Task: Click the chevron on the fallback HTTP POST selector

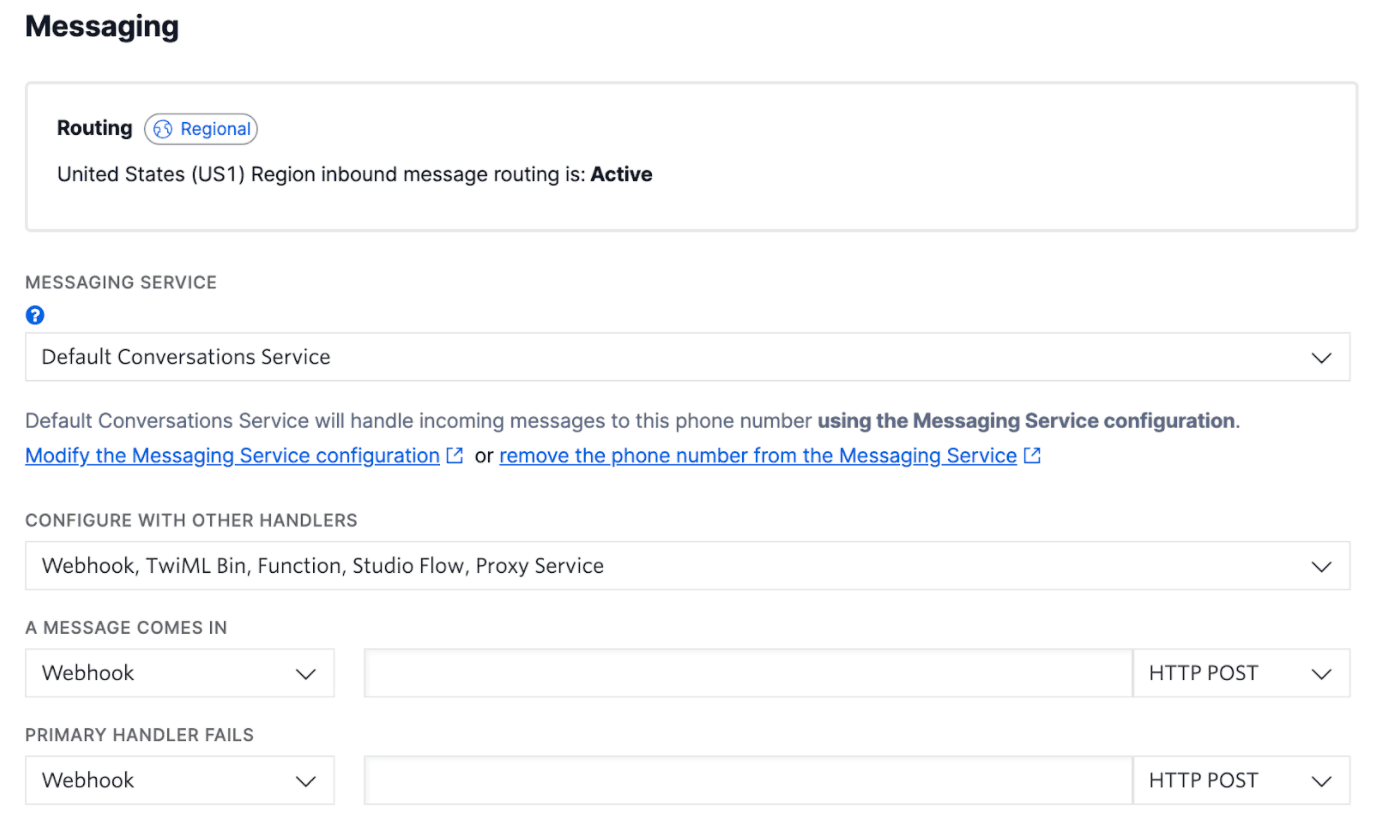Action: 1322,780
